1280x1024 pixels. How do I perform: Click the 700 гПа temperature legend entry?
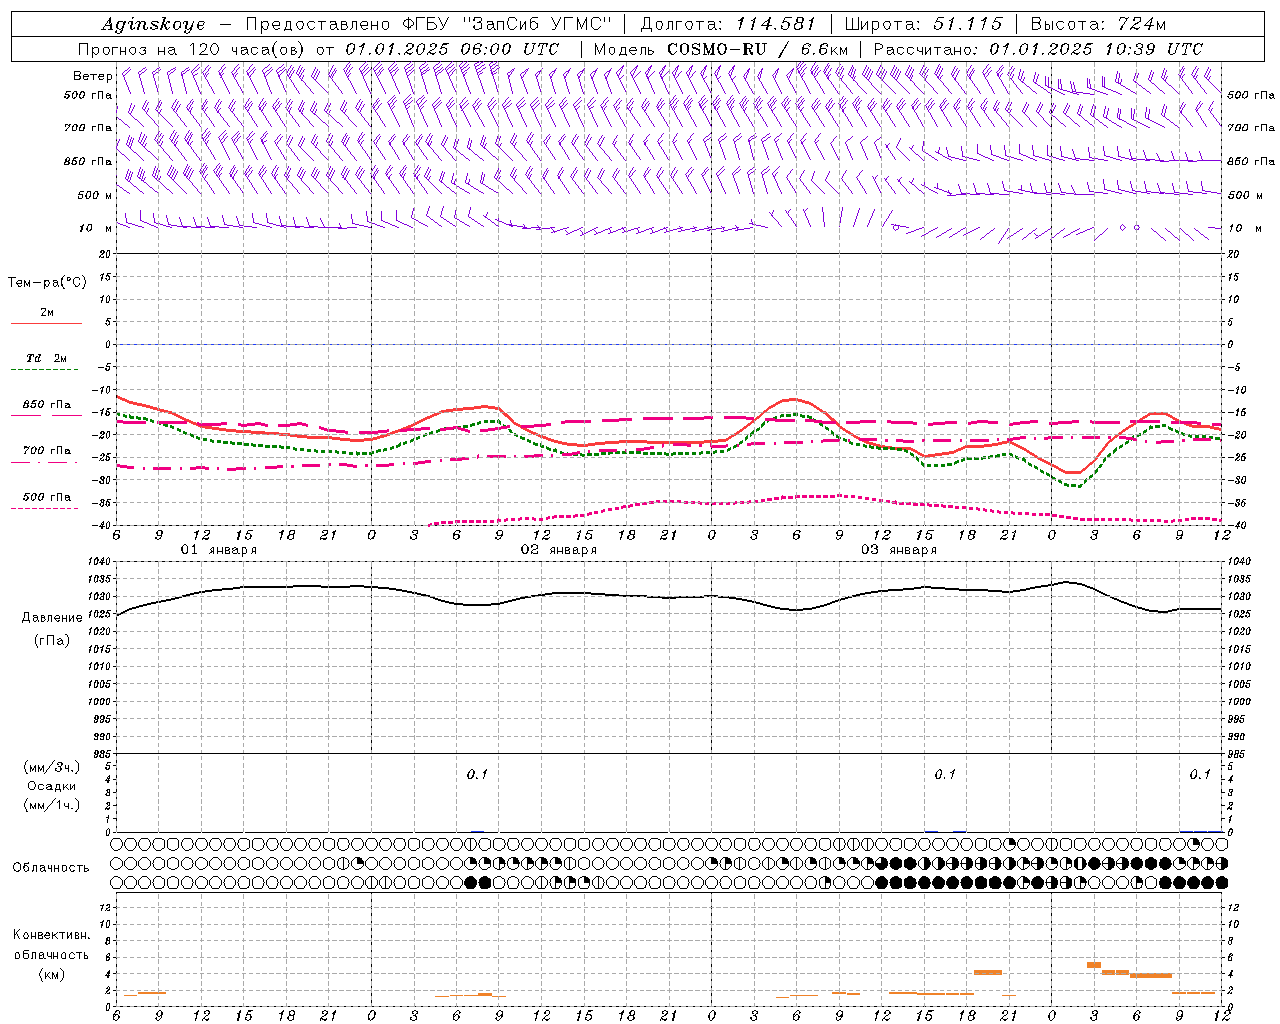(47, 450)
